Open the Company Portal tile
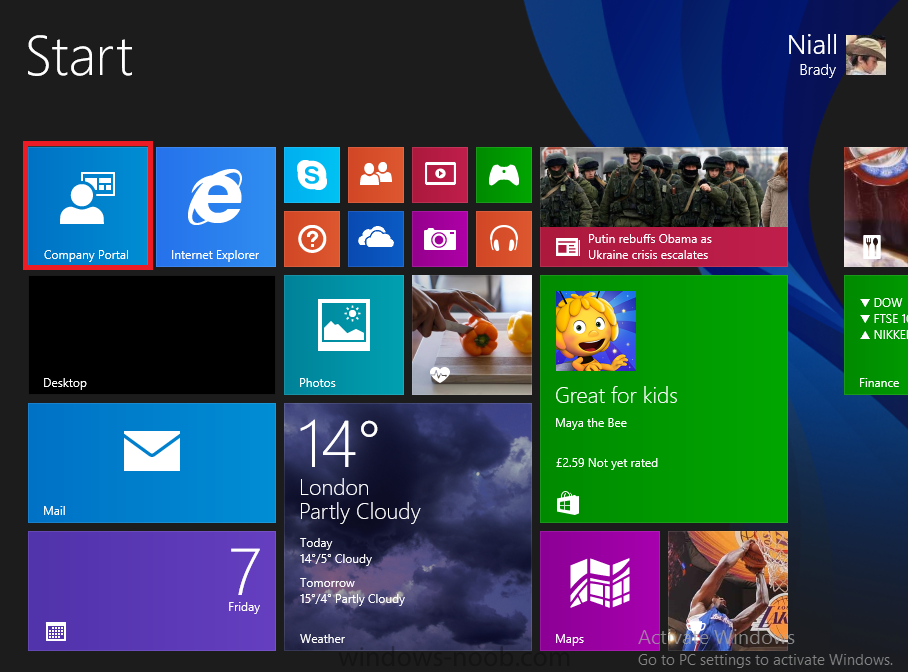Screen dimensions: 908x672 point(88,206)
